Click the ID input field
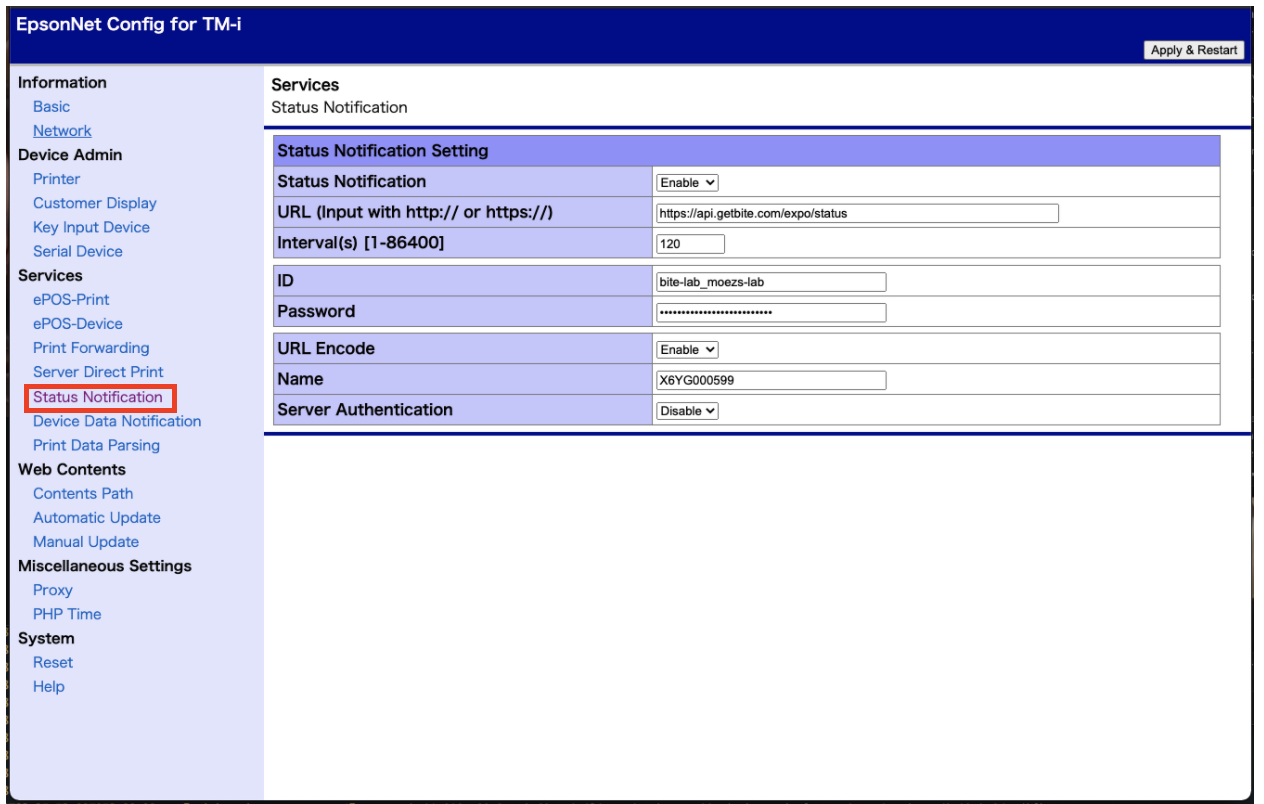 pyautogui.click(x=771, y=282)
